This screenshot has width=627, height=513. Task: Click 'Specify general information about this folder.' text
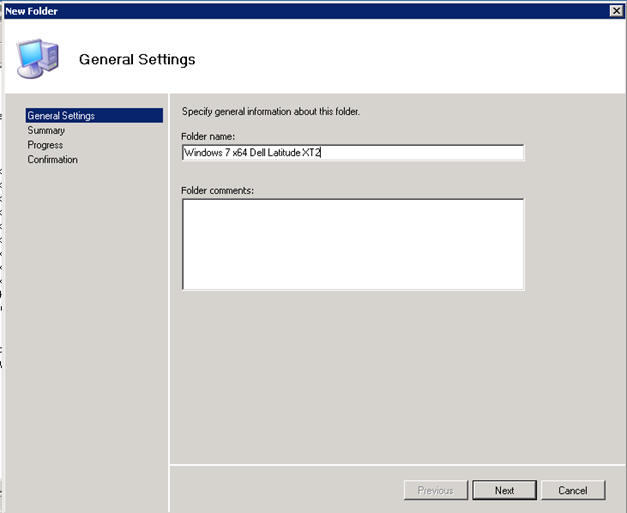pos(271,112)
